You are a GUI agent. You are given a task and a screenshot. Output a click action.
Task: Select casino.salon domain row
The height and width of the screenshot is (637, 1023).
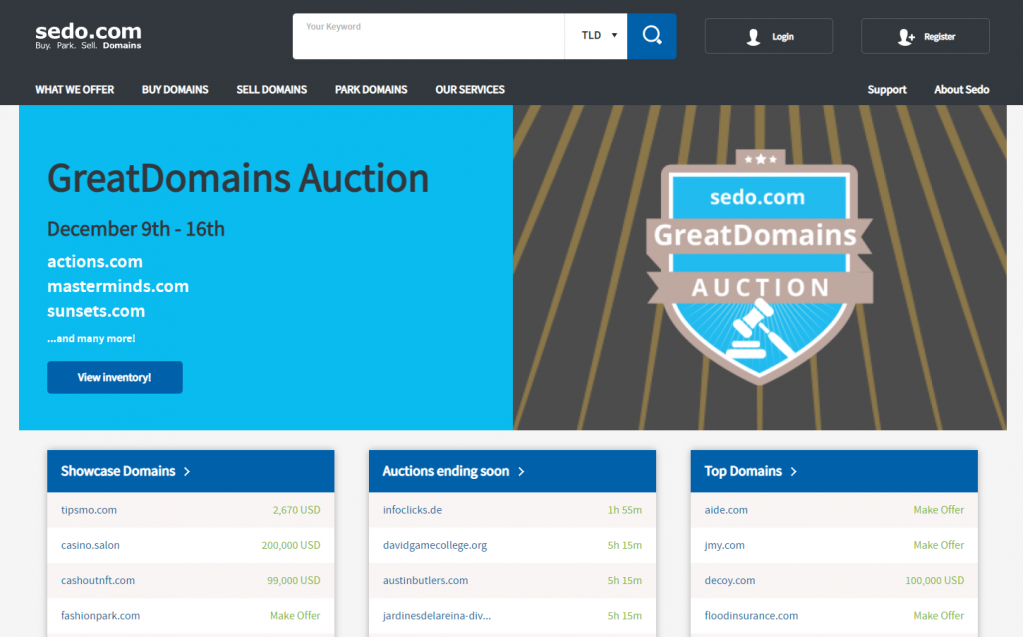[x=191, y=545]
